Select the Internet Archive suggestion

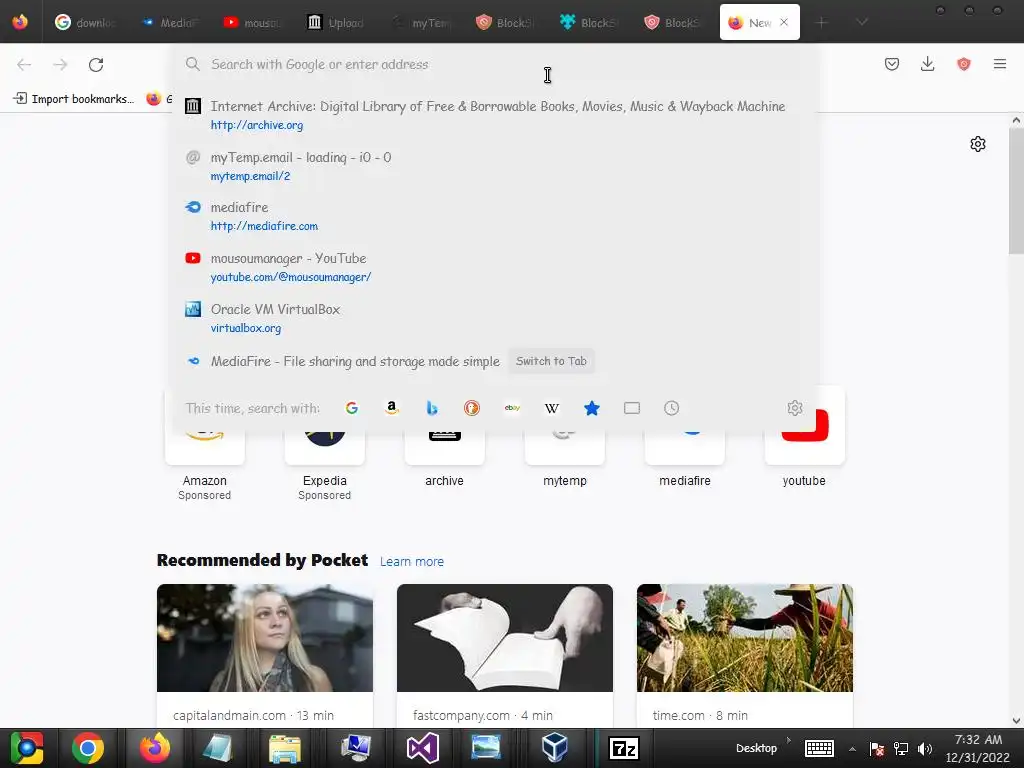click(x=494, y=115)
